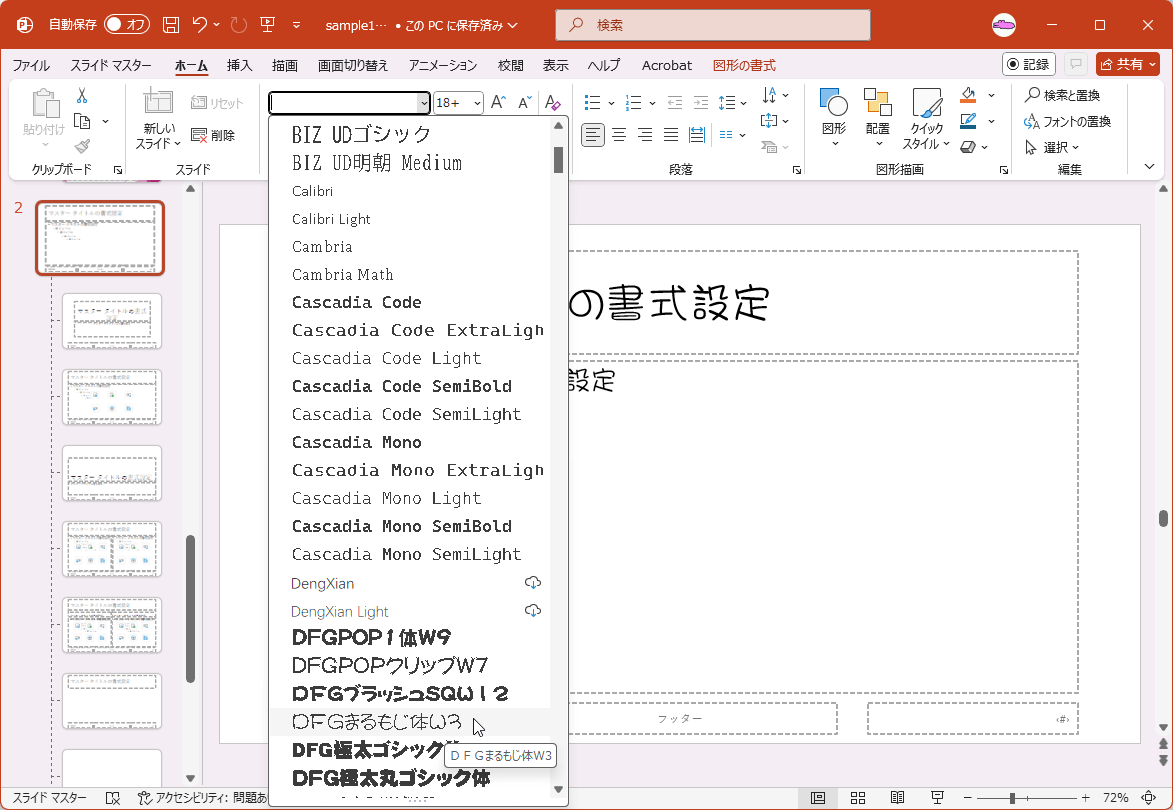The image size is (1173, 810).
Task: Click the increase indent level icon
Action: [x=701, y=102]
